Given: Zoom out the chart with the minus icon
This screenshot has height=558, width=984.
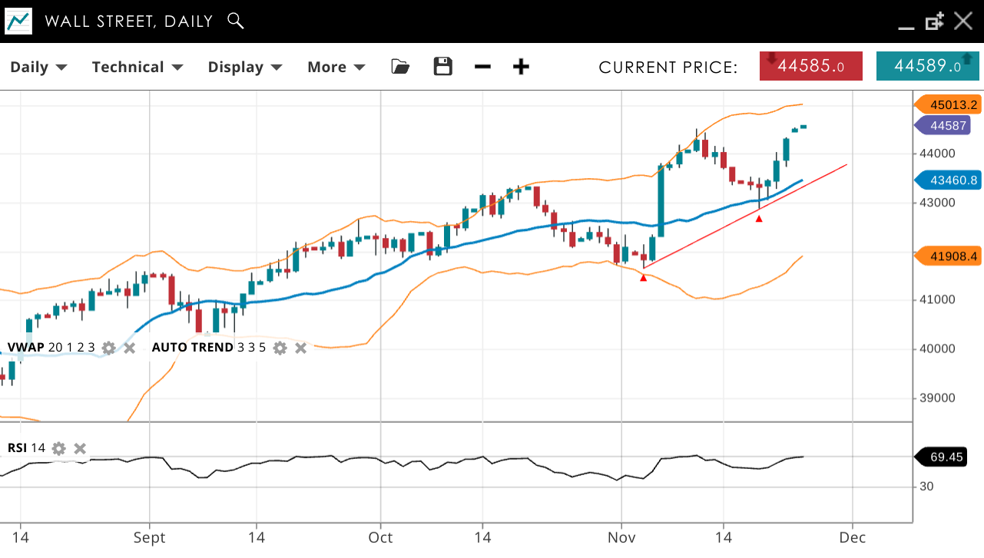Looking at the screenshot, I should point(483,67).
